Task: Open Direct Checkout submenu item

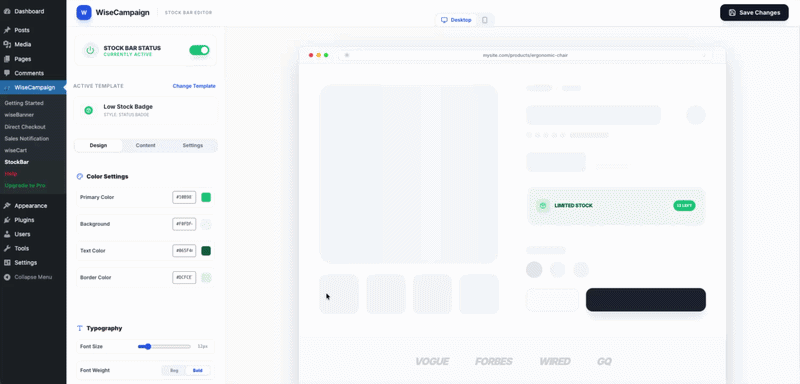Action: click(x=25, y=126)
